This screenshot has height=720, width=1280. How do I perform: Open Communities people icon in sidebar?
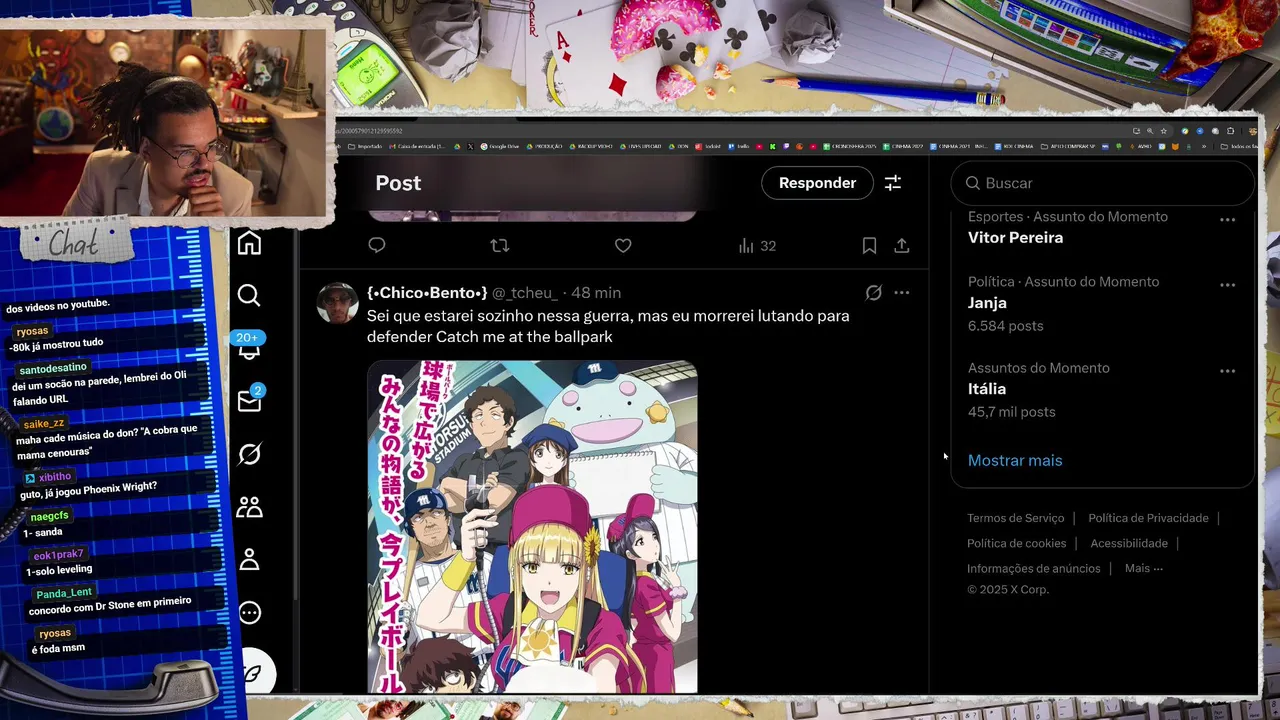(x=249, y=507)
